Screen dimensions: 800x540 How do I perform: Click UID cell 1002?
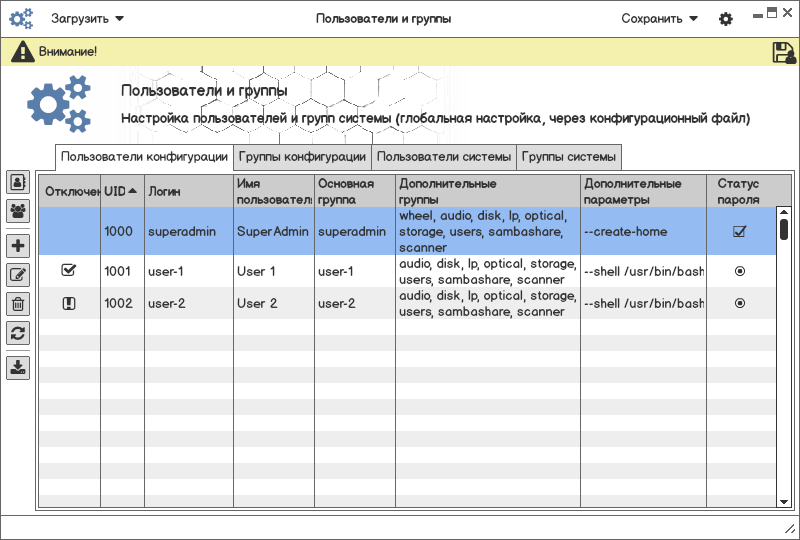(122, 303)
